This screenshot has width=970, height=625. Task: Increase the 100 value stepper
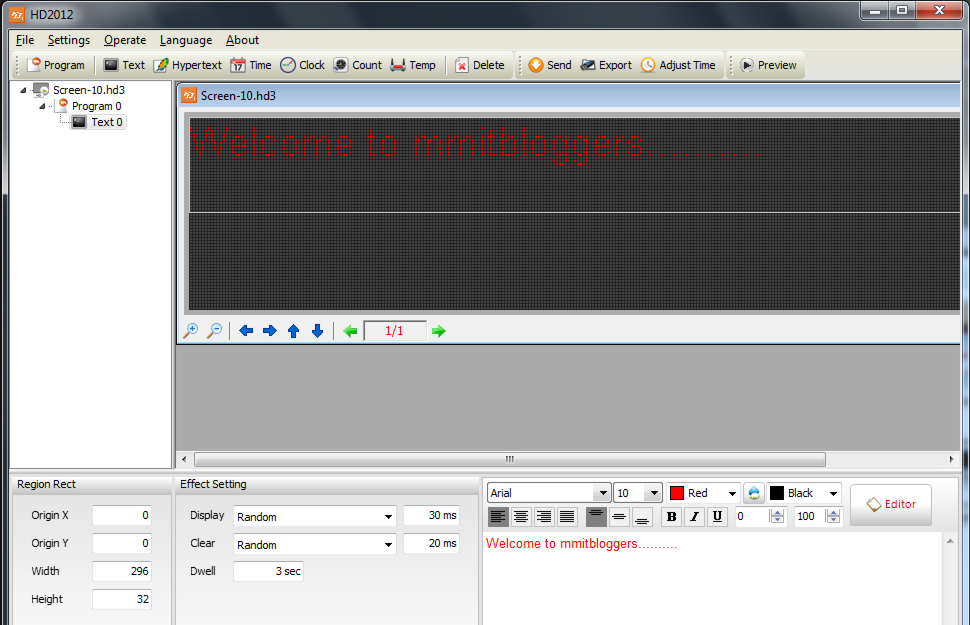coord(833,512)
